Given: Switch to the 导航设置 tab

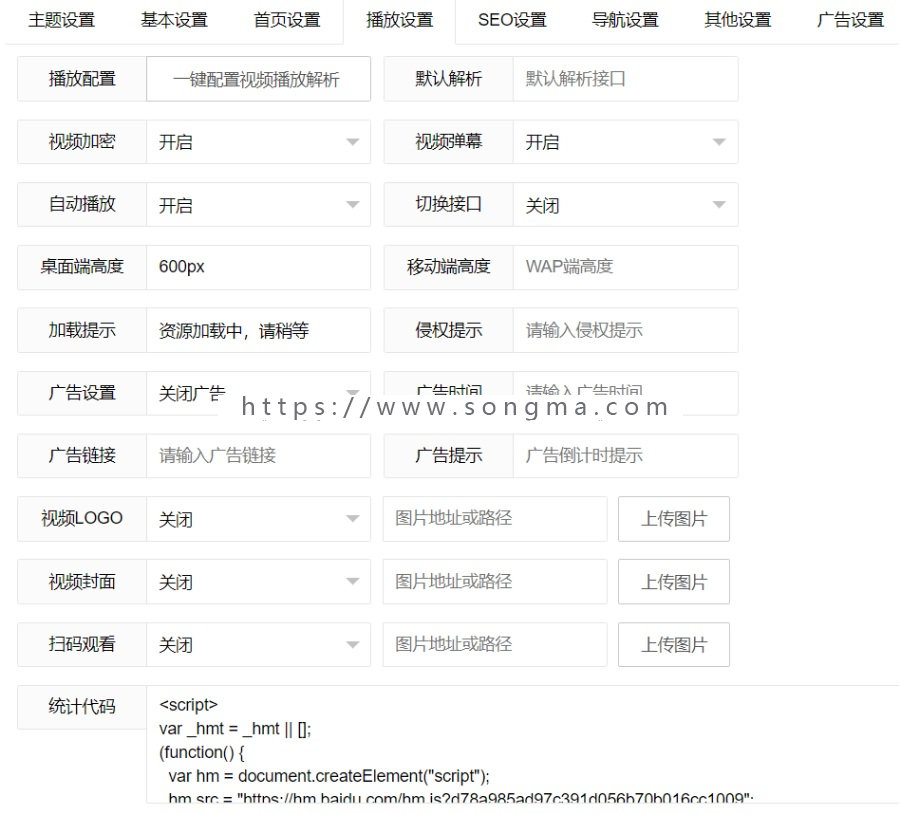Looking at the screenshot, I should [x=625, y=21].
